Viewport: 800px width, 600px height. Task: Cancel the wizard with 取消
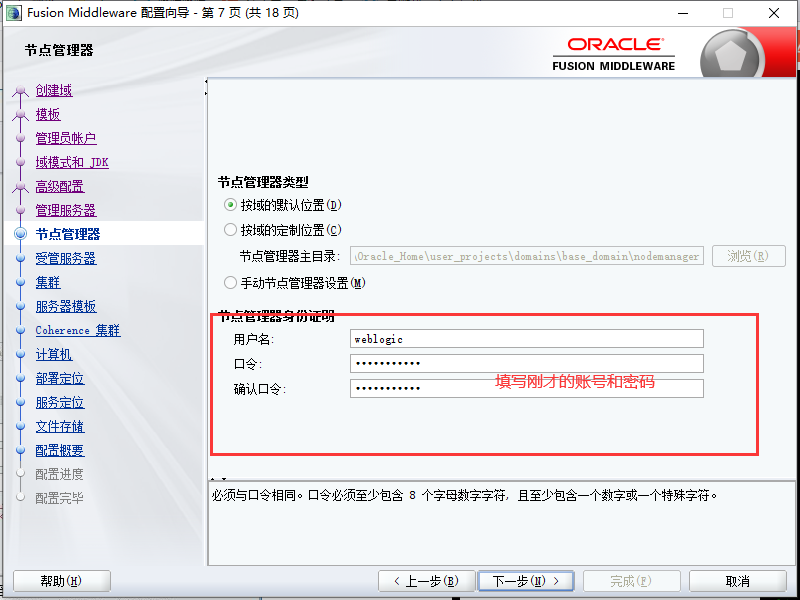(x=737, y=581)
